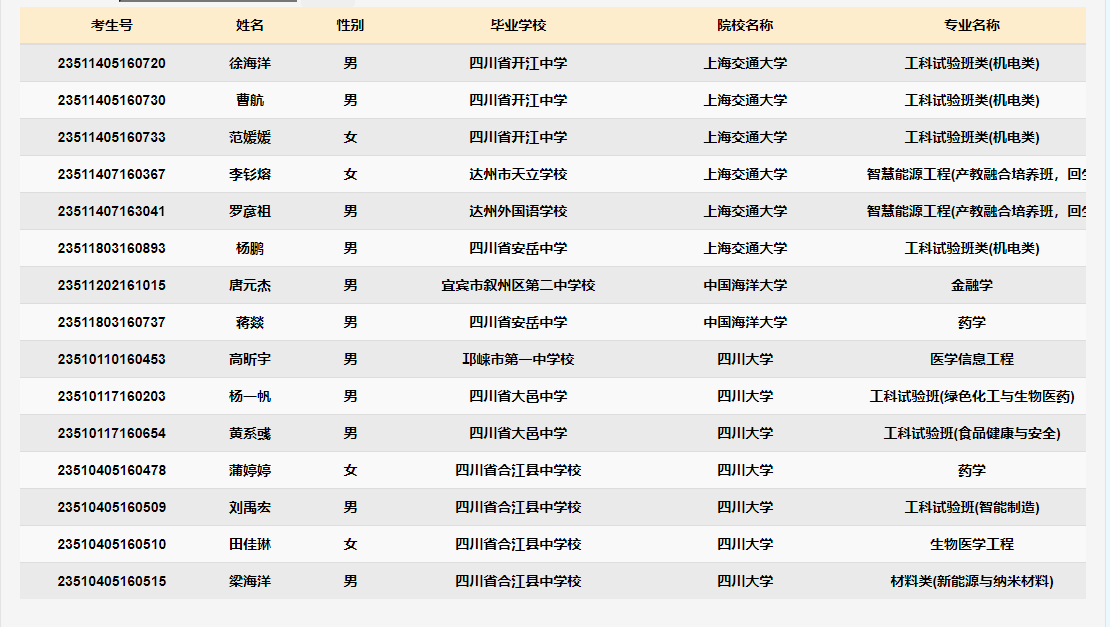Select candidate number 23511405160733
The height and width of the screenshot is (627, 1110).
[x=112, y=137]
